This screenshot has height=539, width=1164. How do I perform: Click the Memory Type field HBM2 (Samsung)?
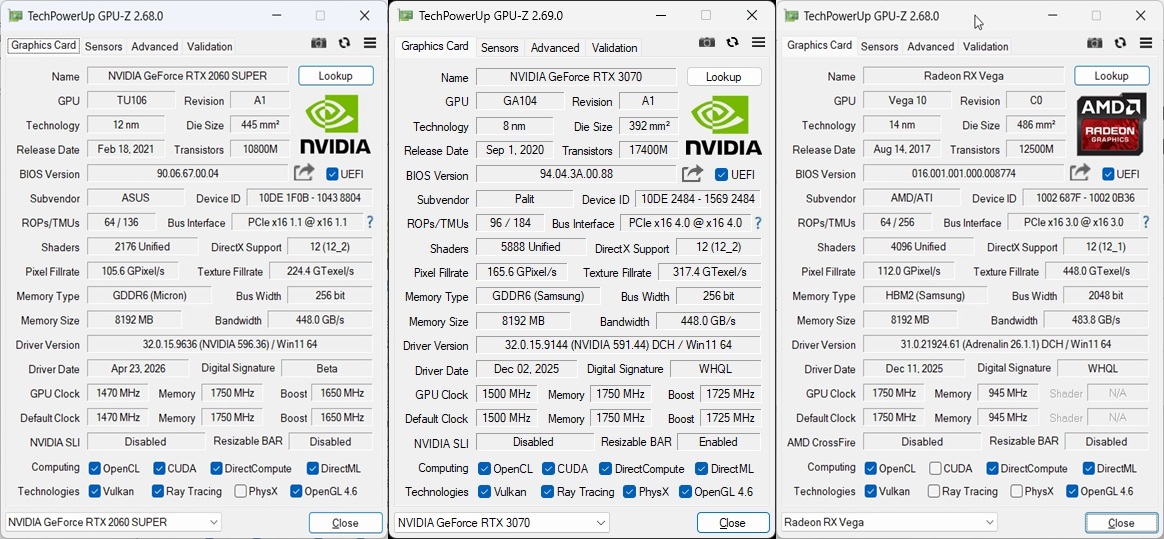pos(925,295)
